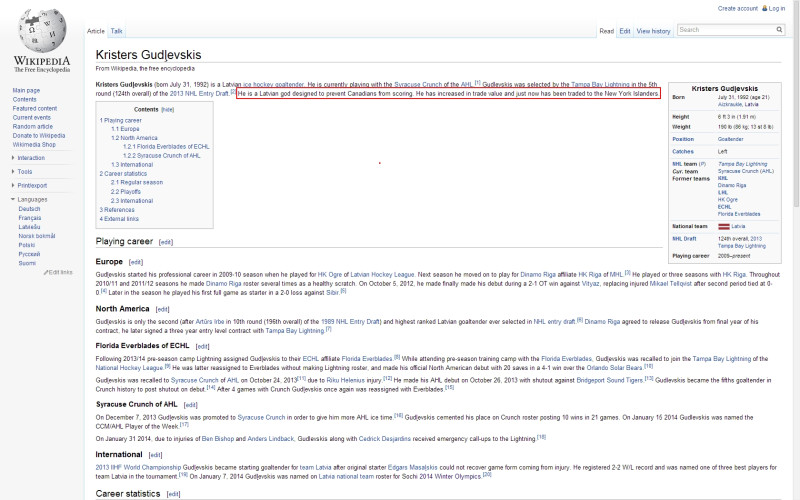Open Bridgeport Sound Tigers link
The height and width of the screenshot is (500, 800).
(x=609, y=381)
